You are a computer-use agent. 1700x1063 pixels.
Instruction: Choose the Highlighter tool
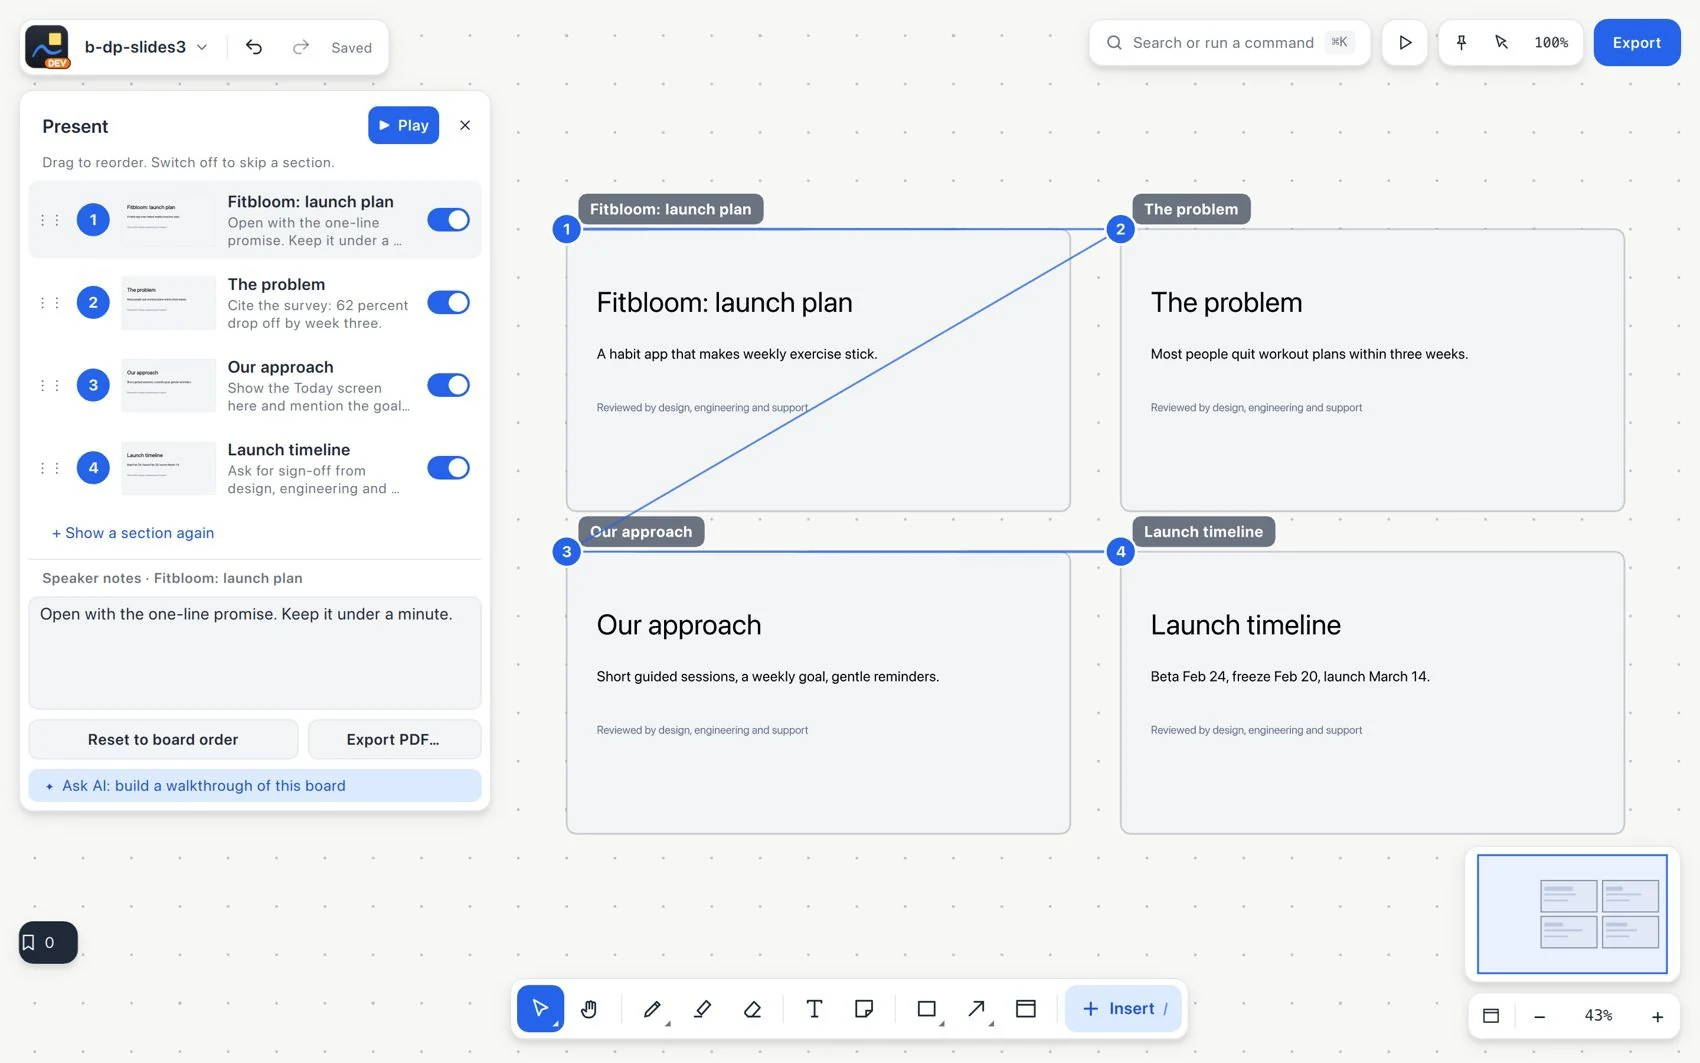click(702, 1008)
